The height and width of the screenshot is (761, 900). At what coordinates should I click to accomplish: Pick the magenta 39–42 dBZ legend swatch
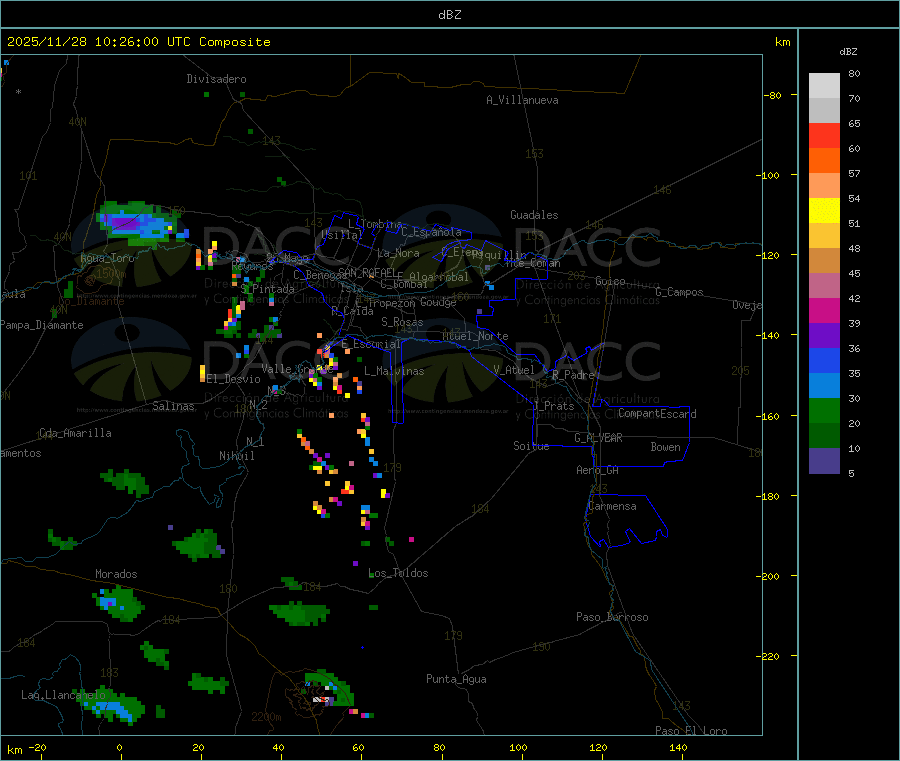824,310
